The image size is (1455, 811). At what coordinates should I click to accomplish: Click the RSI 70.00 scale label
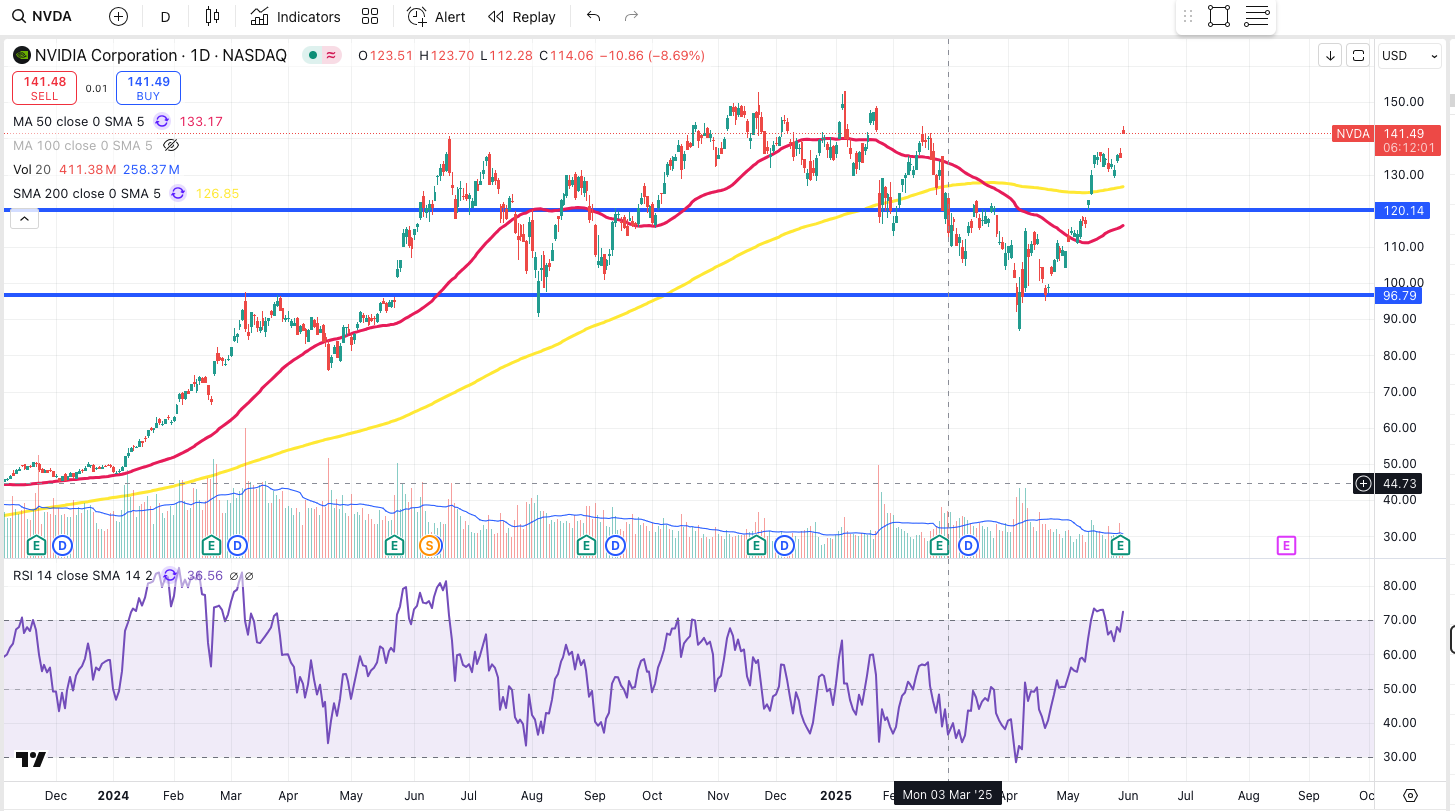tap(1401, 620)
